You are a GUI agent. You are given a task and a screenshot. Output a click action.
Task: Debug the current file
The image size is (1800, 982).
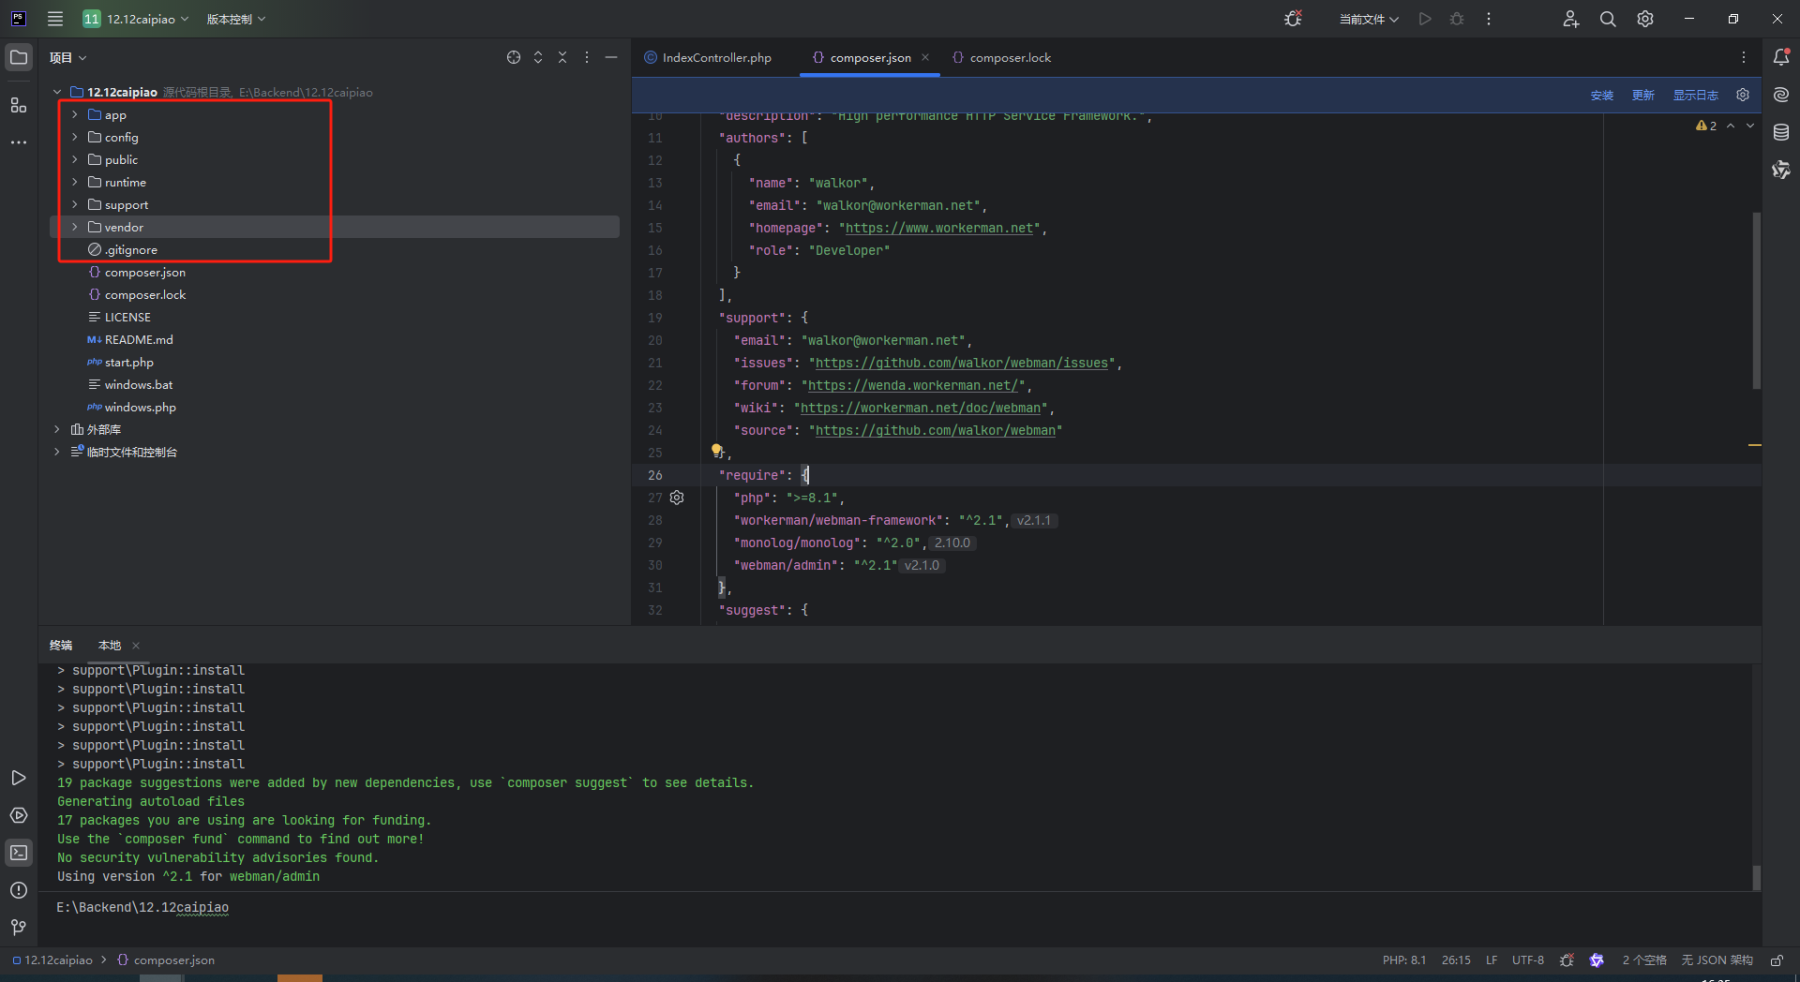click(1457, 19)
